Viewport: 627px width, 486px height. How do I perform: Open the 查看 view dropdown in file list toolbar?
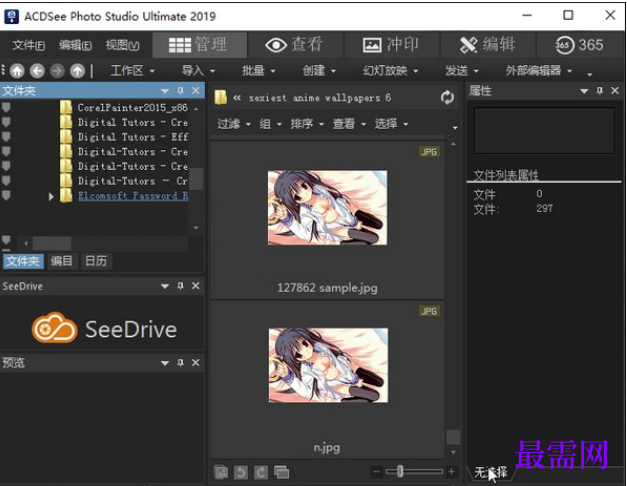coord(349,124)
